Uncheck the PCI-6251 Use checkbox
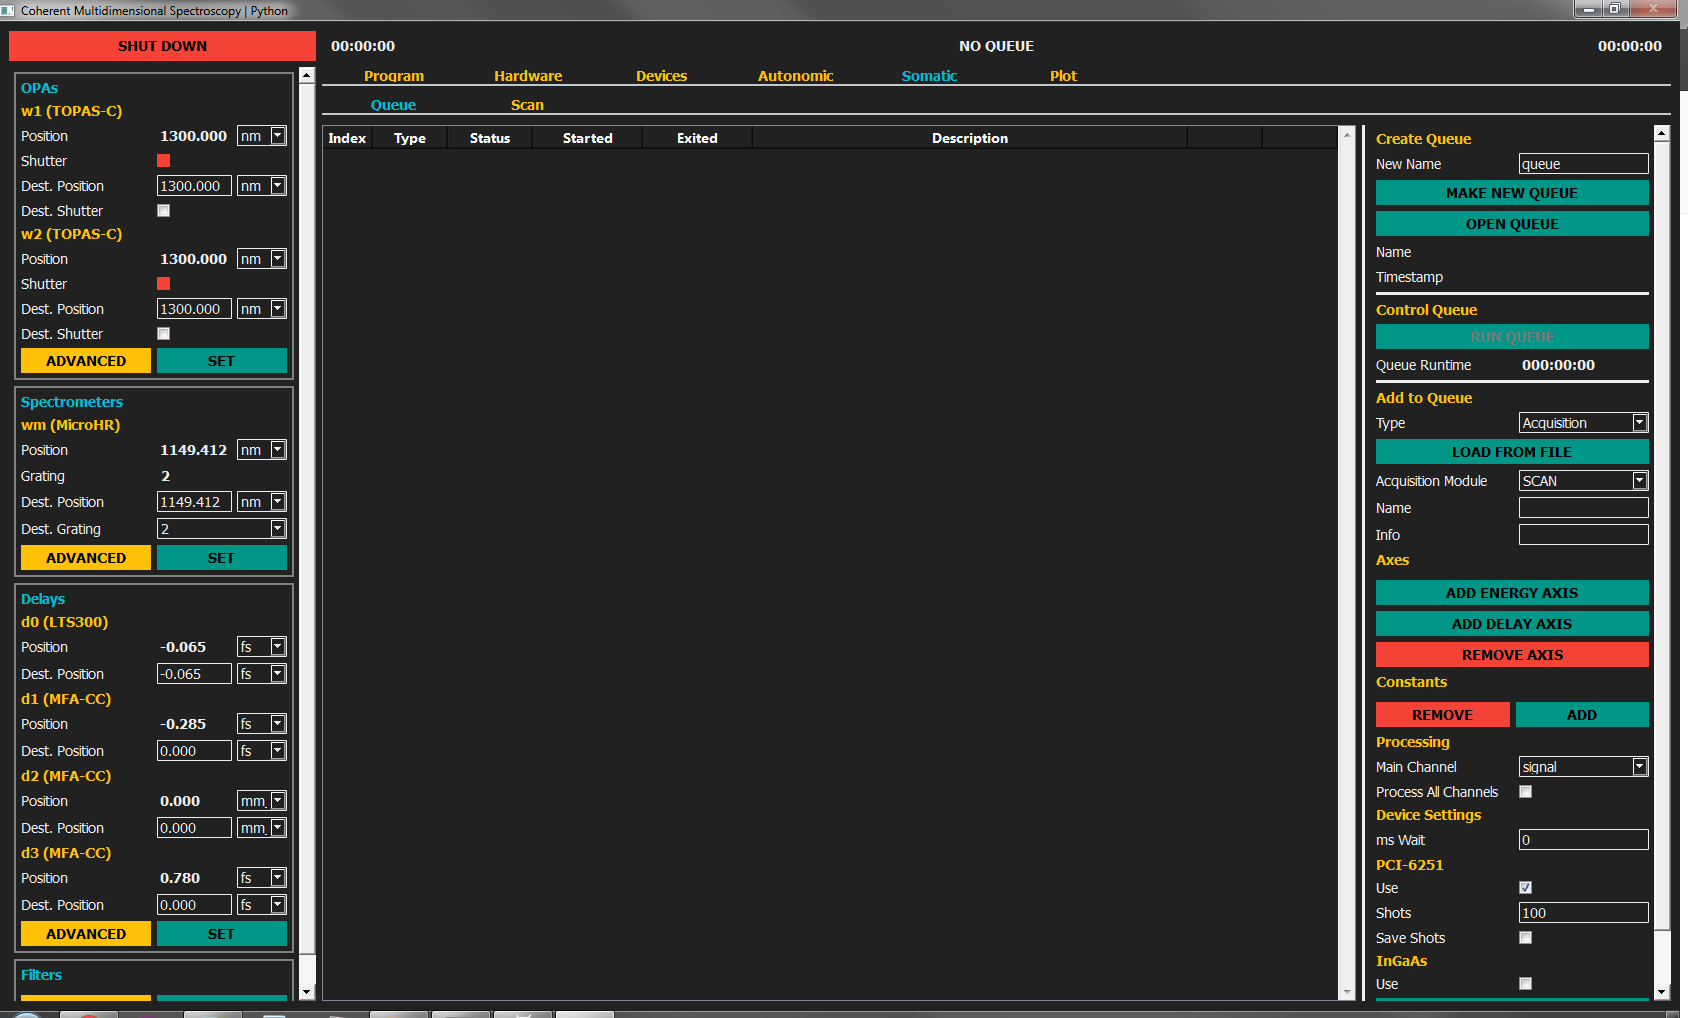Image resolution: width=1688 pixels, height=1018 pixels. [1525, 888]
